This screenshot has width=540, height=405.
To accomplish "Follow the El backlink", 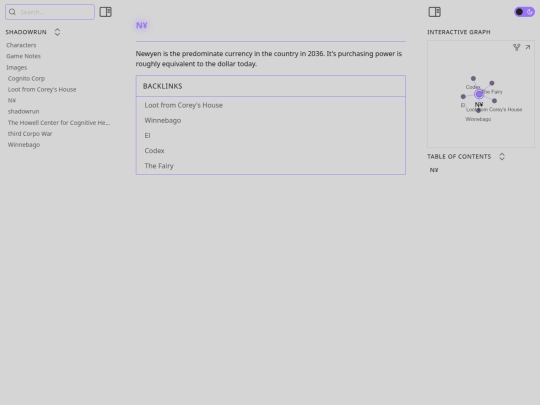I will (x=147, y=136).
